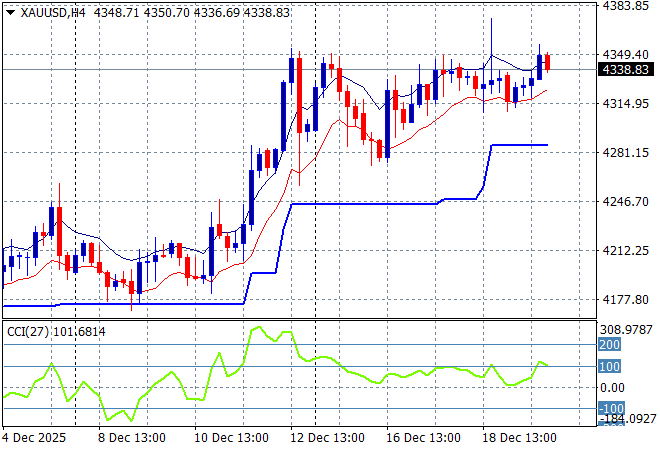The width and height of the screenshot is (660, 450).
Task: Click the CCI 200 level label
Action: pos(609,345)
